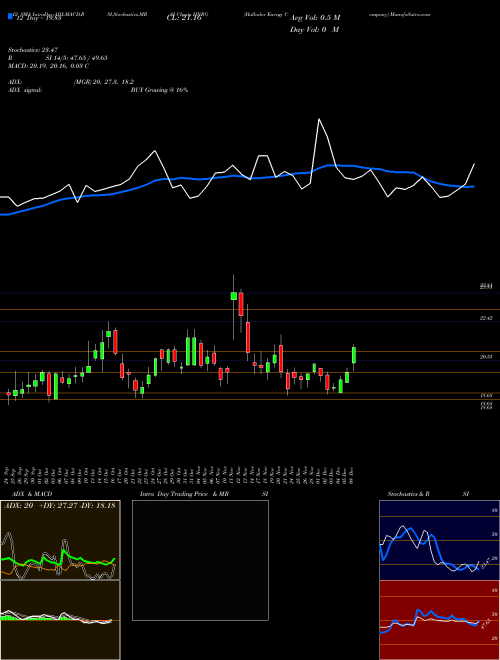Click the 'Stochastics & R' panel title

[408, 494]
